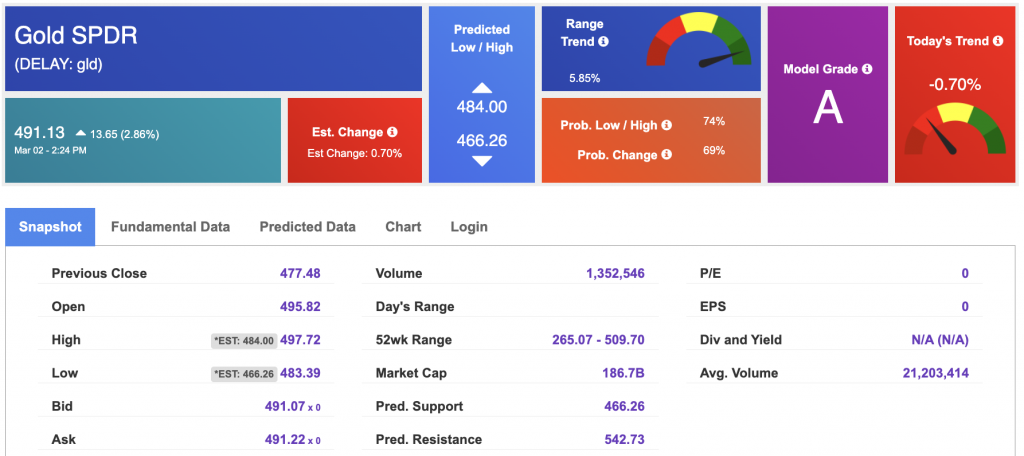Open the Snapshot tab

[50, 227]
